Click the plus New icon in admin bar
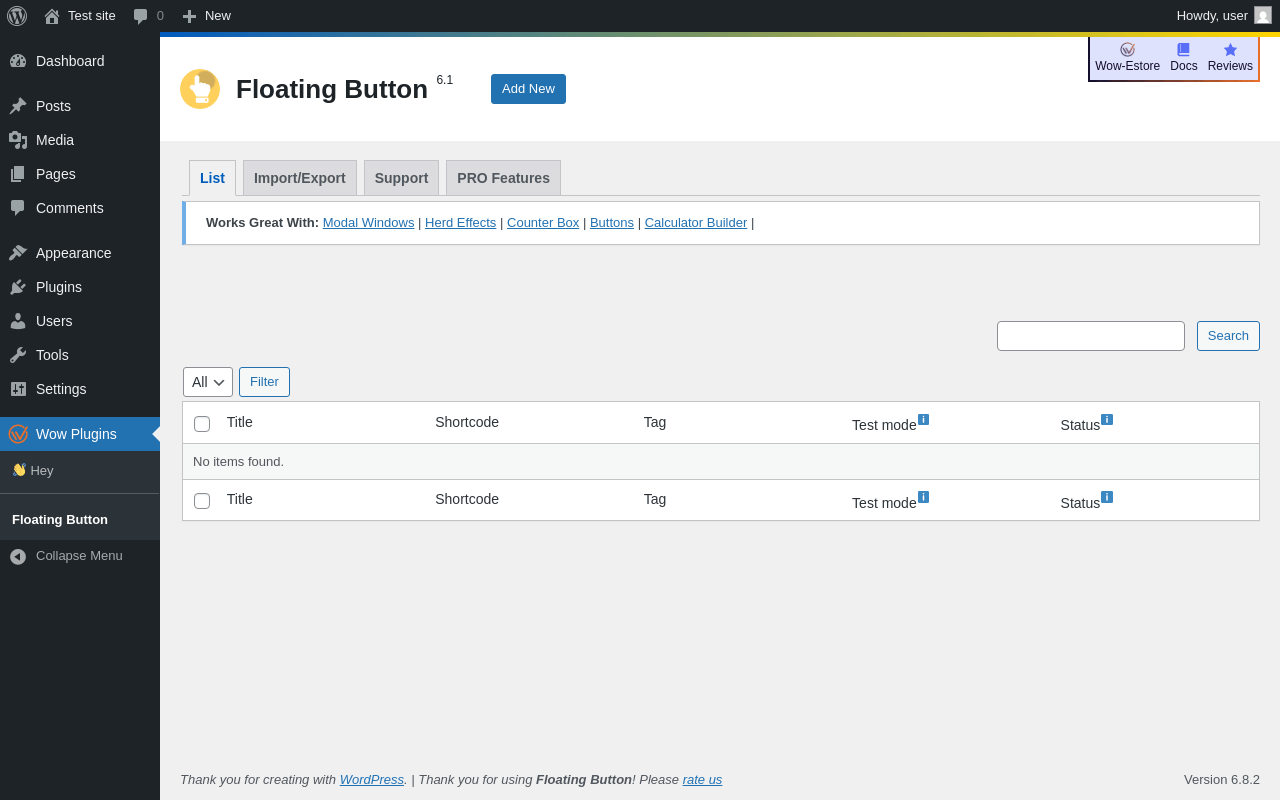Viewport: 1280px width, 800px height. pos(189,16)
